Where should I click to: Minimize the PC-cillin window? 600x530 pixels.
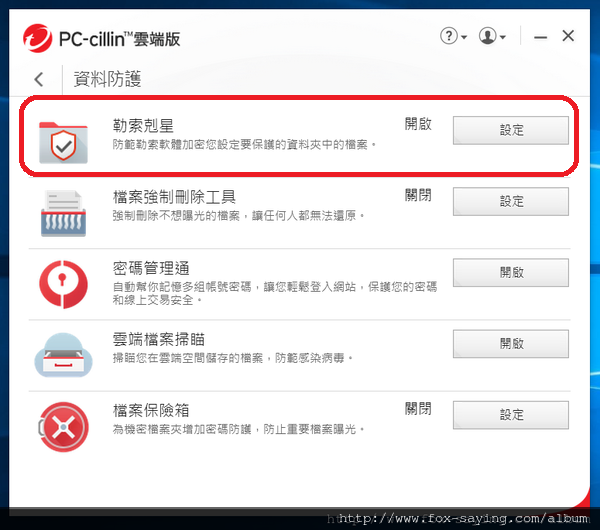[x=540, y=37]
